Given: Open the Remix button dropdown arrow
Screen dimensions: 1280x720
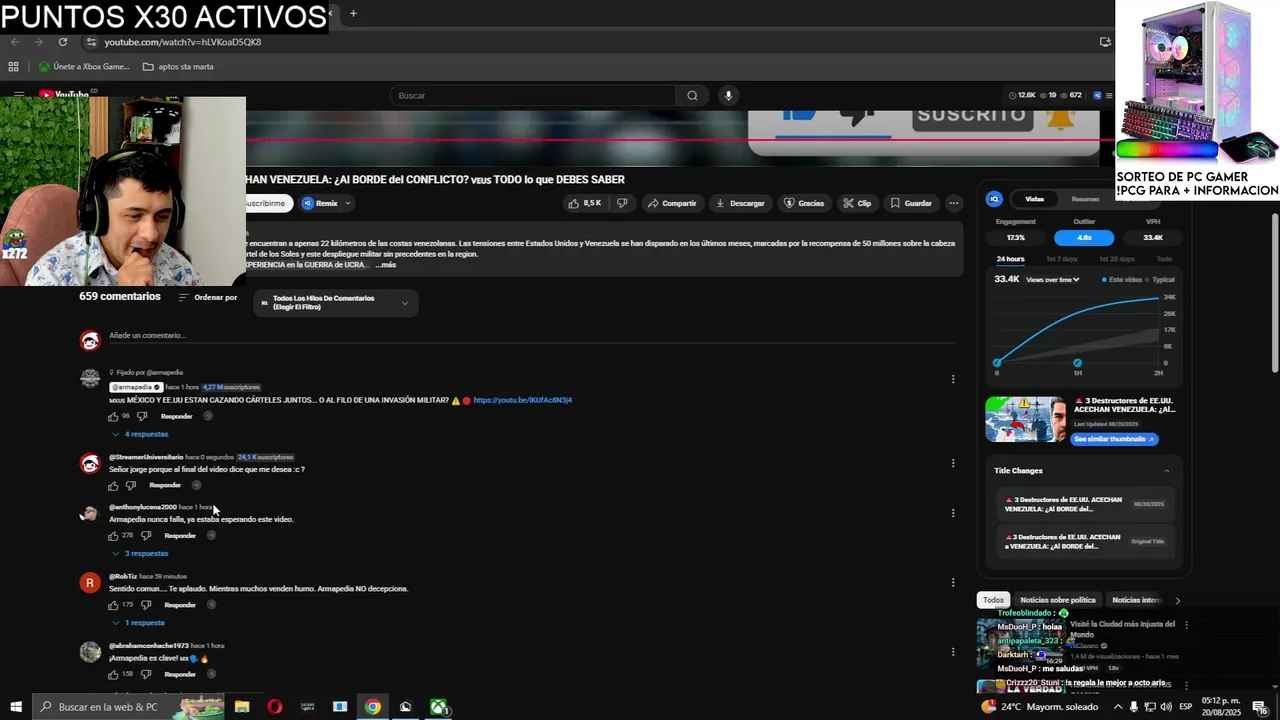Looking at the screenshot, I should click(348, 203).
